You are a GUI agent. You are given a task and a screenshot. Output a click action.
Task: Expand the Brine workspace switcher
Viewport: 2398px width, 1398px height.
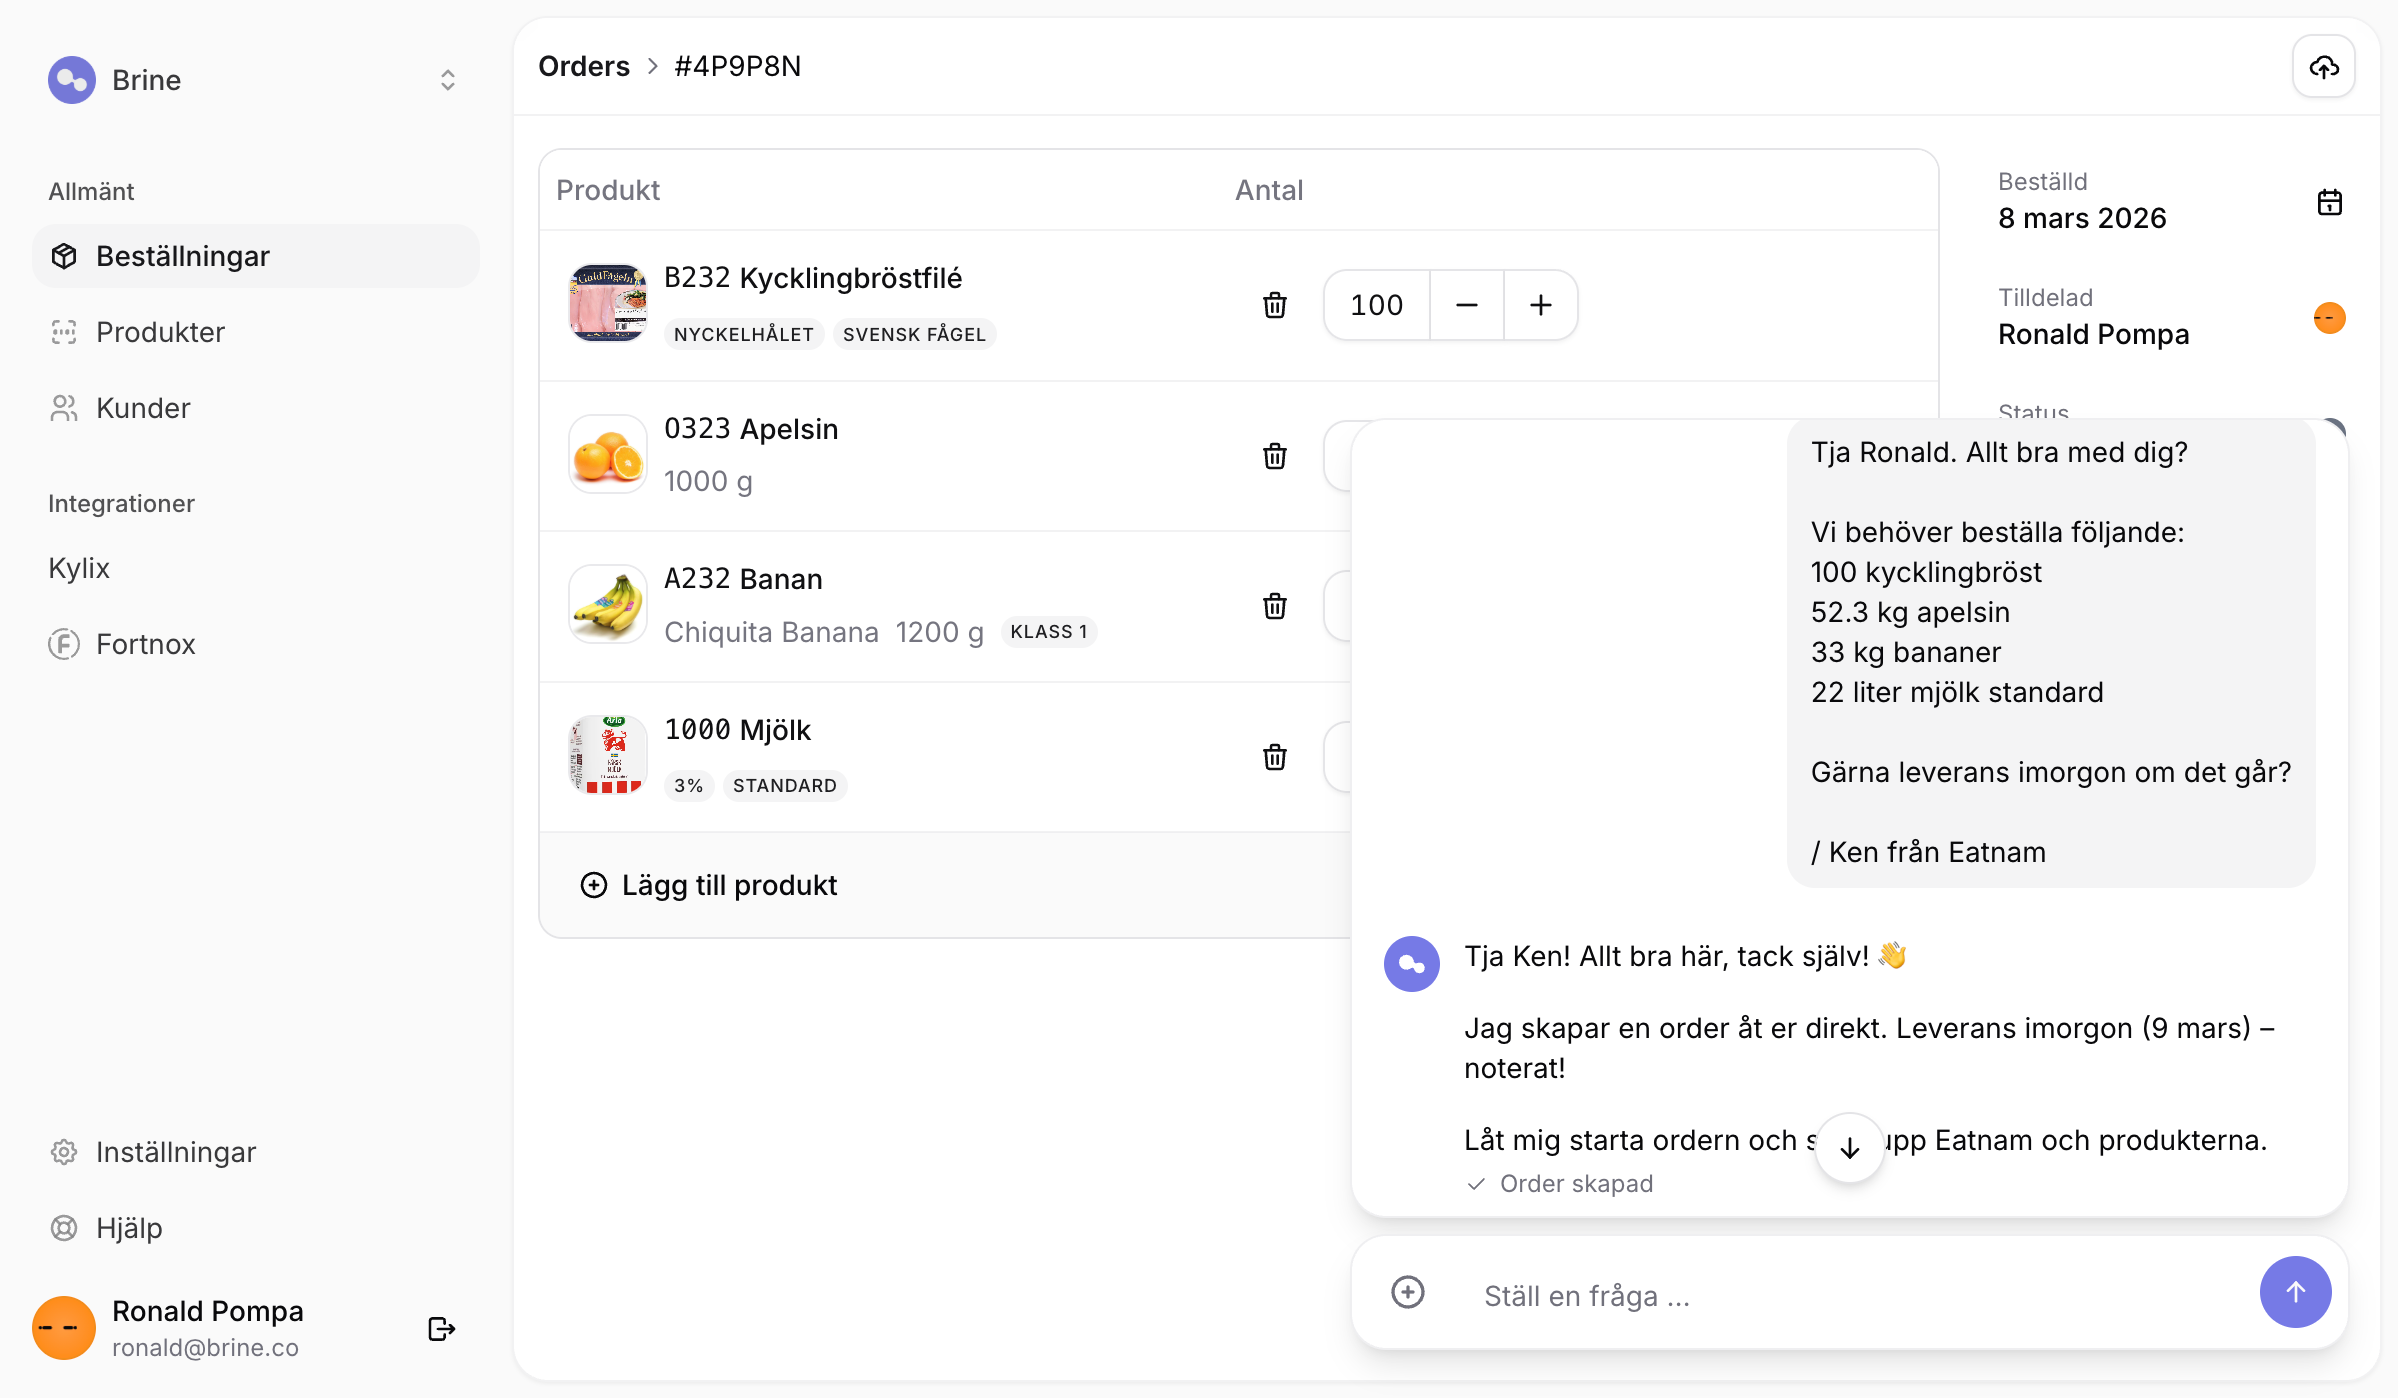(x=447, y=80)
